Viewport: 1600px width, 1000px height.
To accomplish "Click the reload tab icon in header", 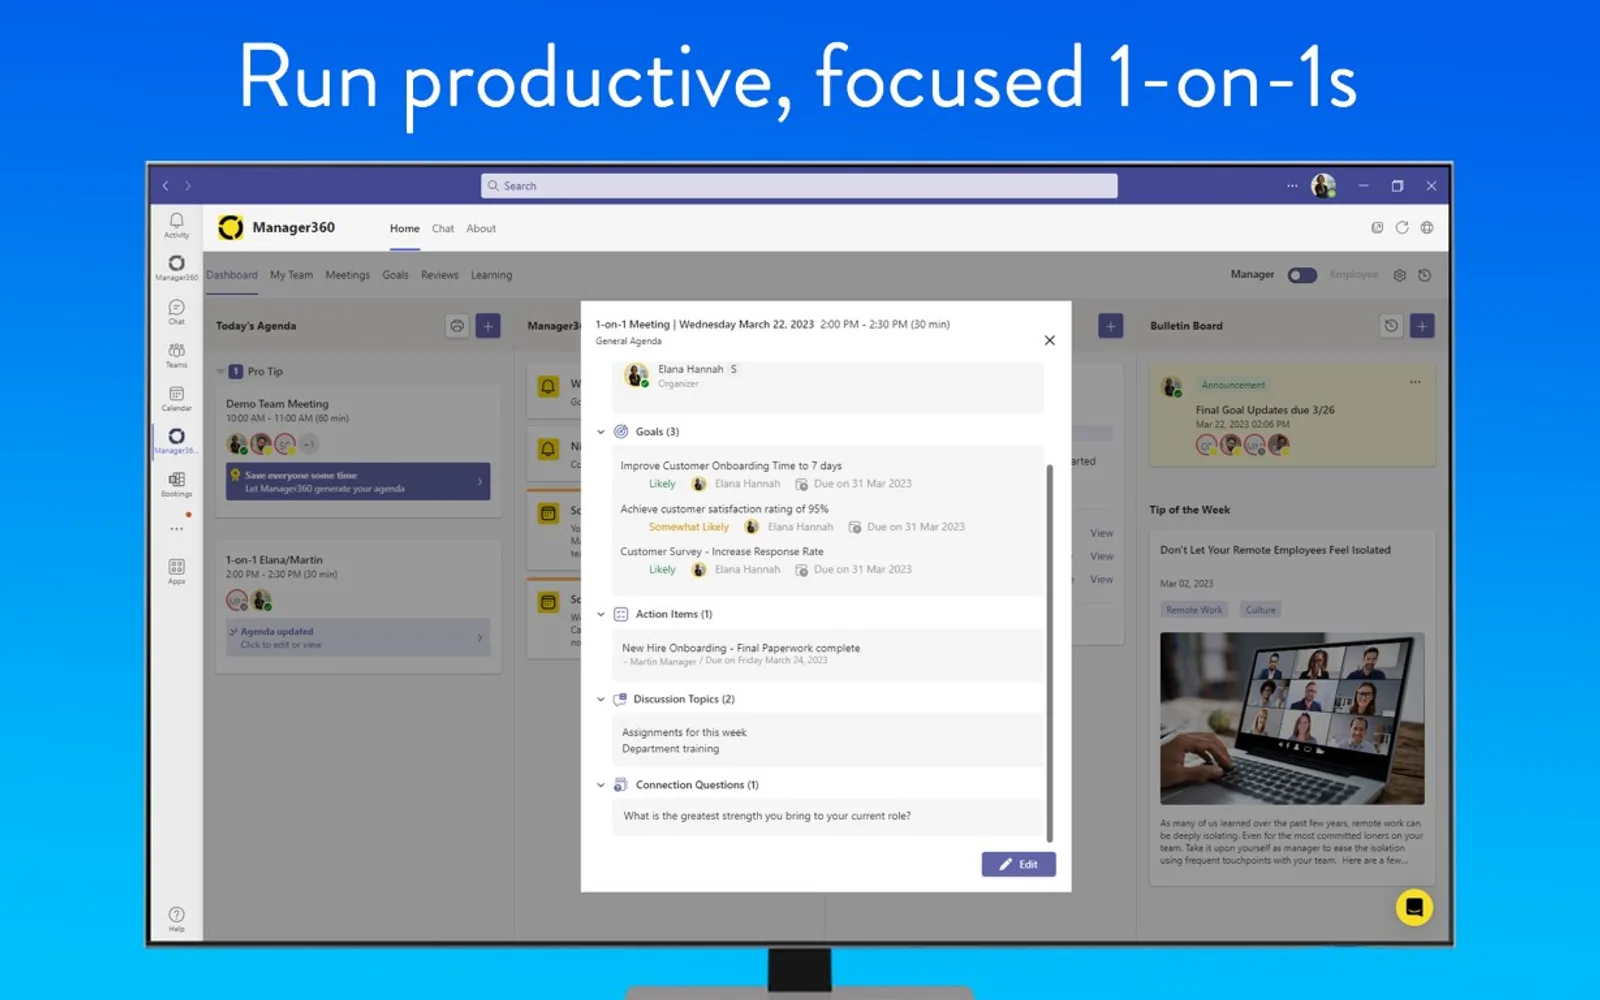I will [1402, 228].
